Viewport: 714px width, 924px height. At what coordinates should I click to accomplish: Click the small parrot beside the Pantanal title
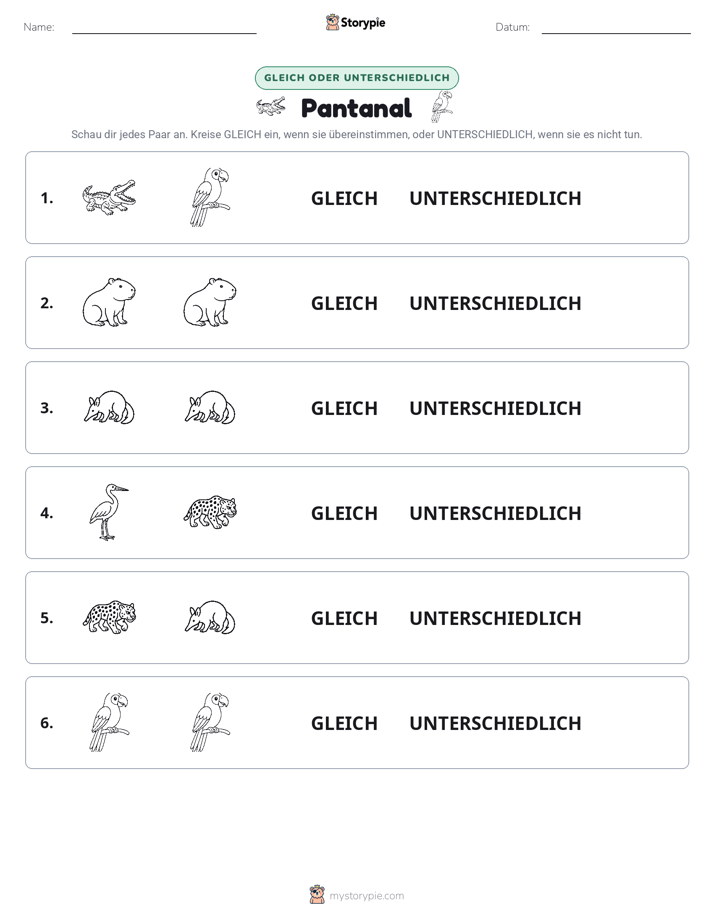442,107
